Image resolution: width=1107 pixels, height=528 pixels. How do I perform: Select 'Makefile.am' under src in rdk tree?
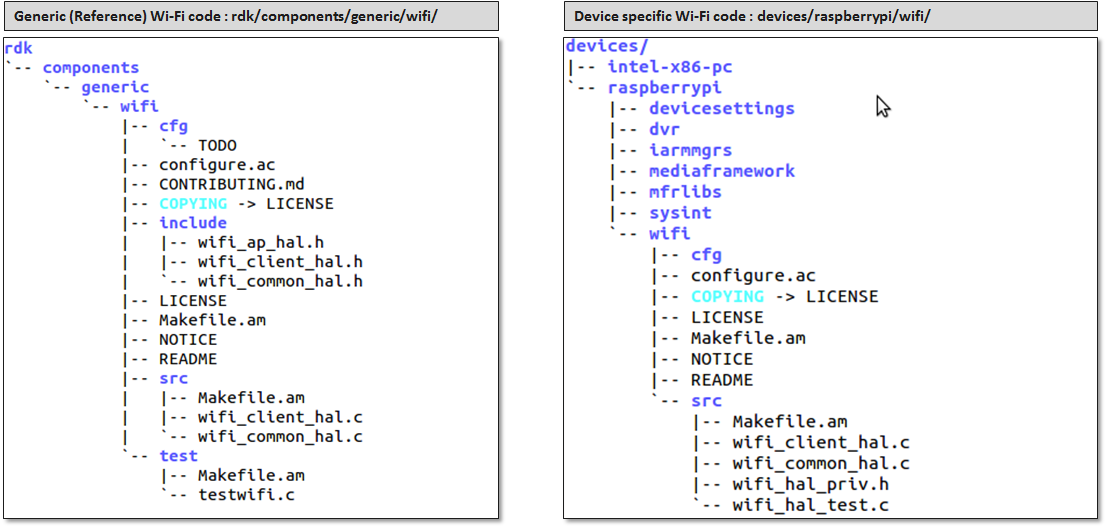coord(251,398)
